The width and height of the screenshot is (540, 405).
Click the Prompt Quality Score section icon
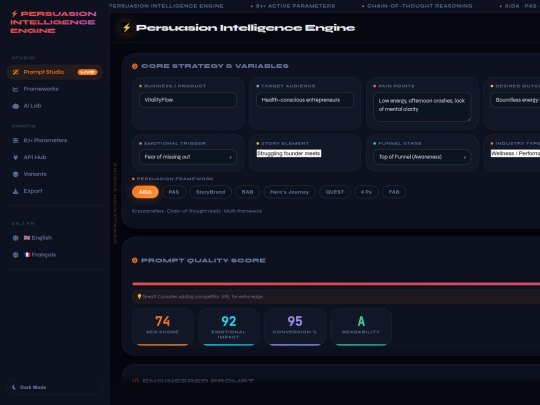click(x=135, y=260)
